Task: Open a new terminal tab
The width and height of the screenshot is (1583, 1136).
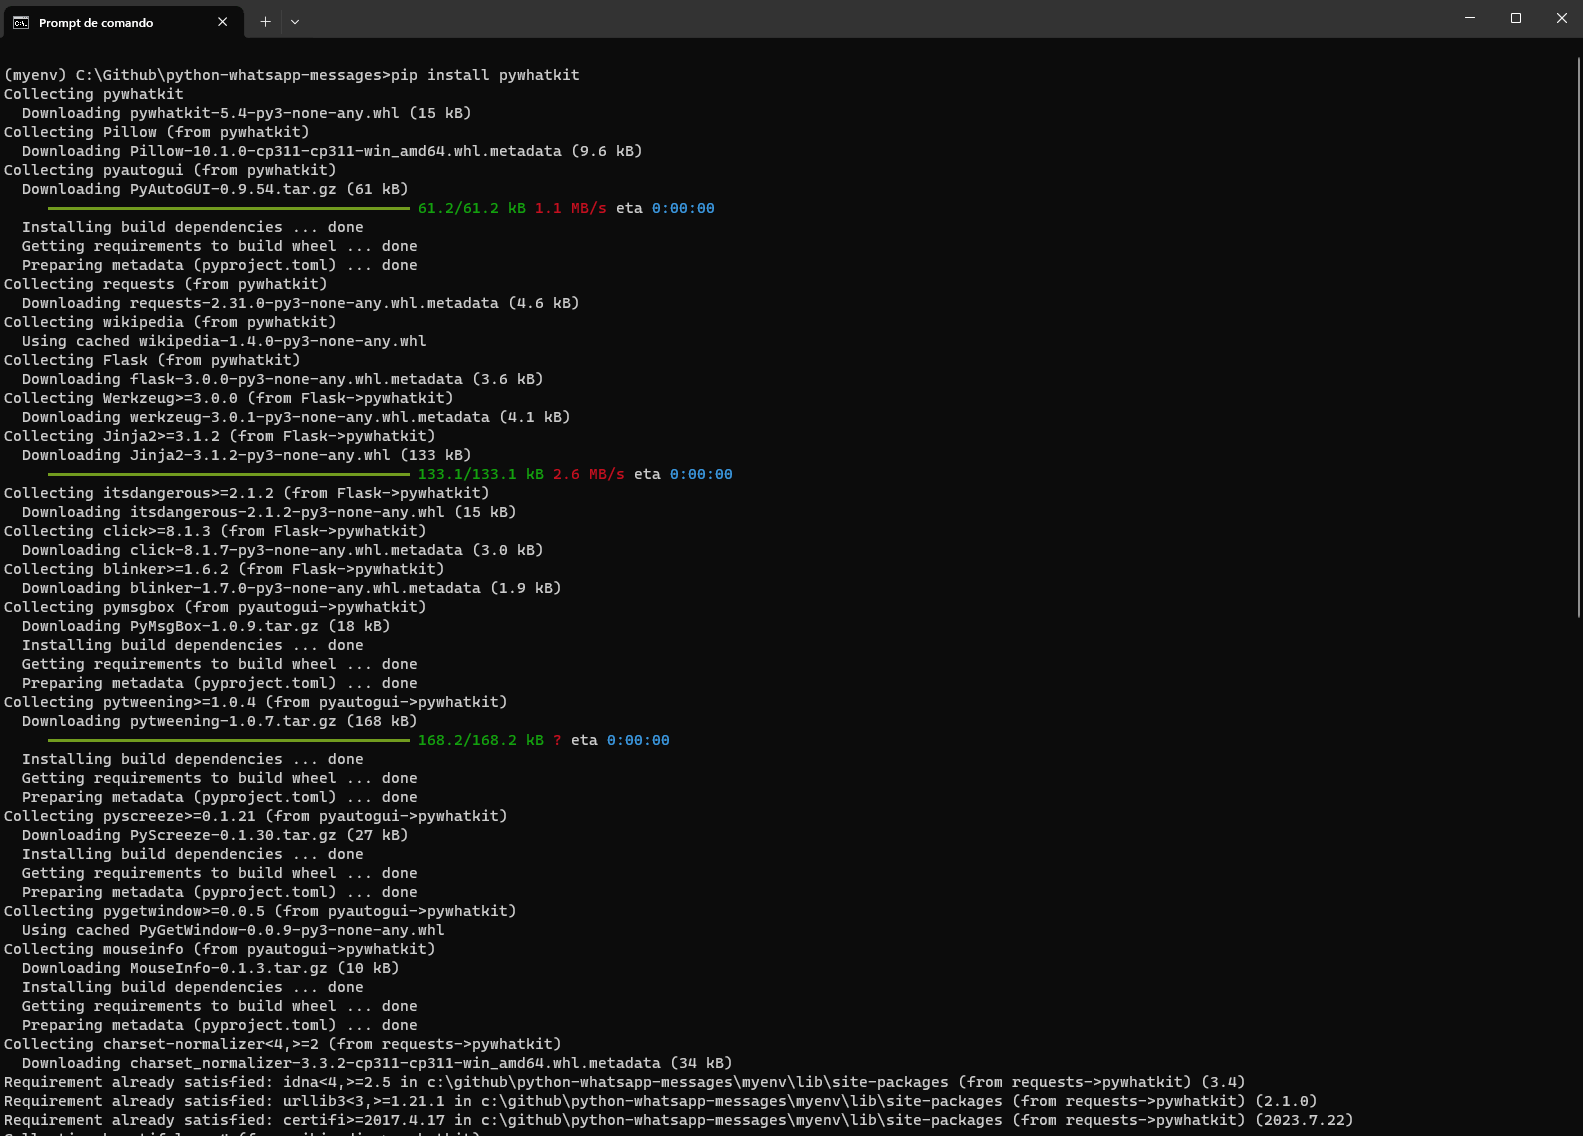Action: [x=265, y=21]
